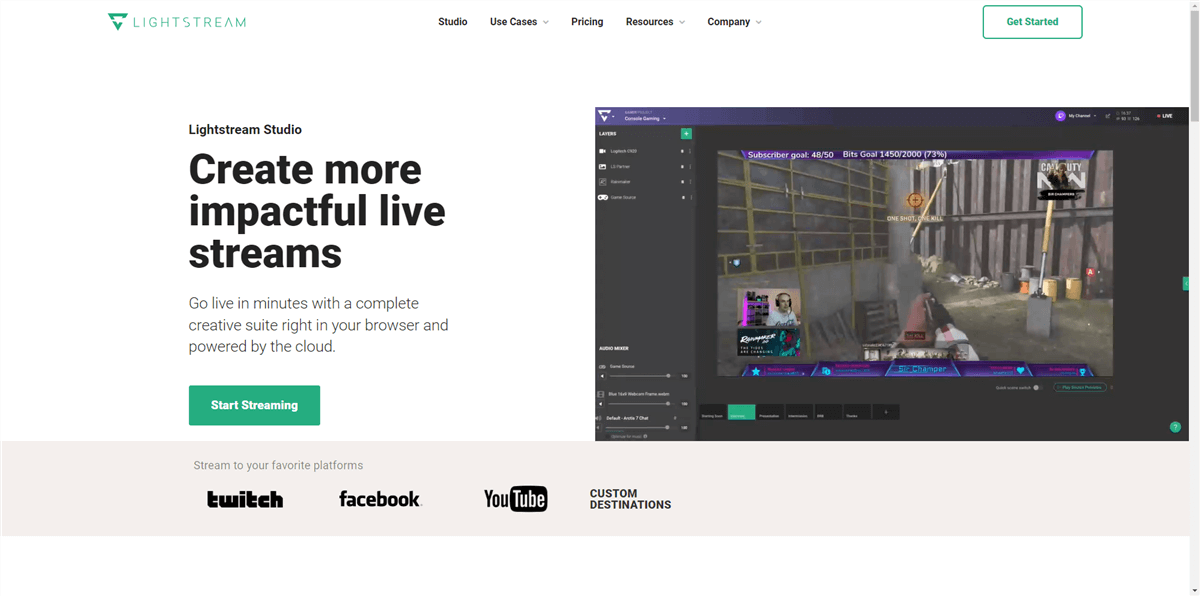
Task: Toggle visibility of Rainmaker layer
Action: point(683,182)
